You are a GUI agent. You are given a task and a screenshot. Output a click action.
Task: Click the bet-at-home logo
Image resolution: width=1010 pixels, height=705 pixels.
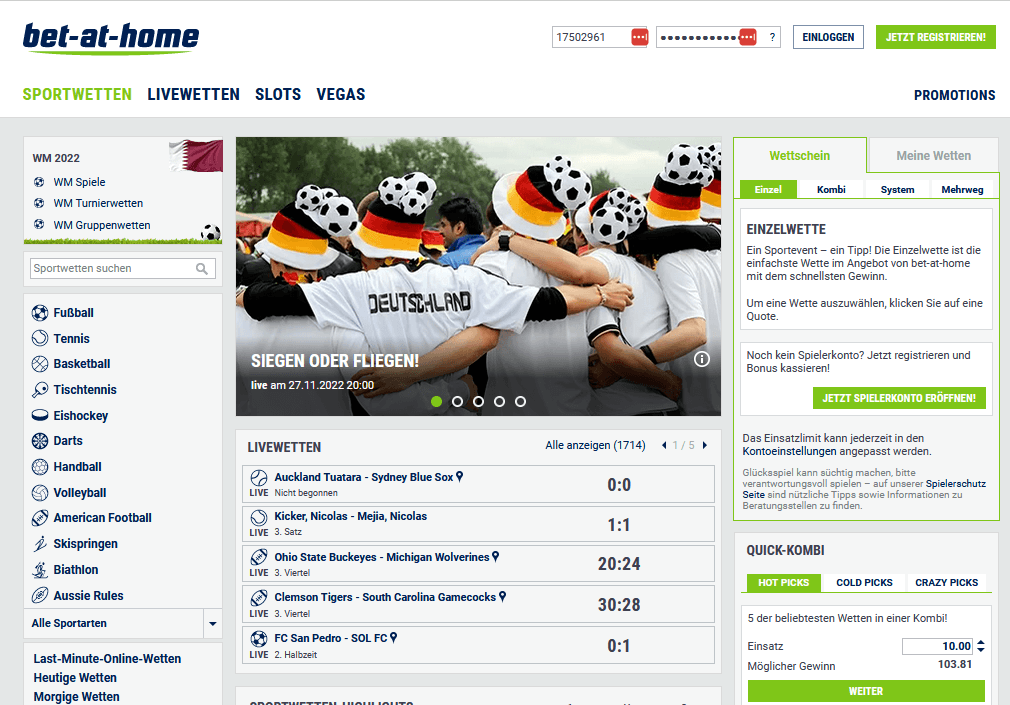point(111,38)
